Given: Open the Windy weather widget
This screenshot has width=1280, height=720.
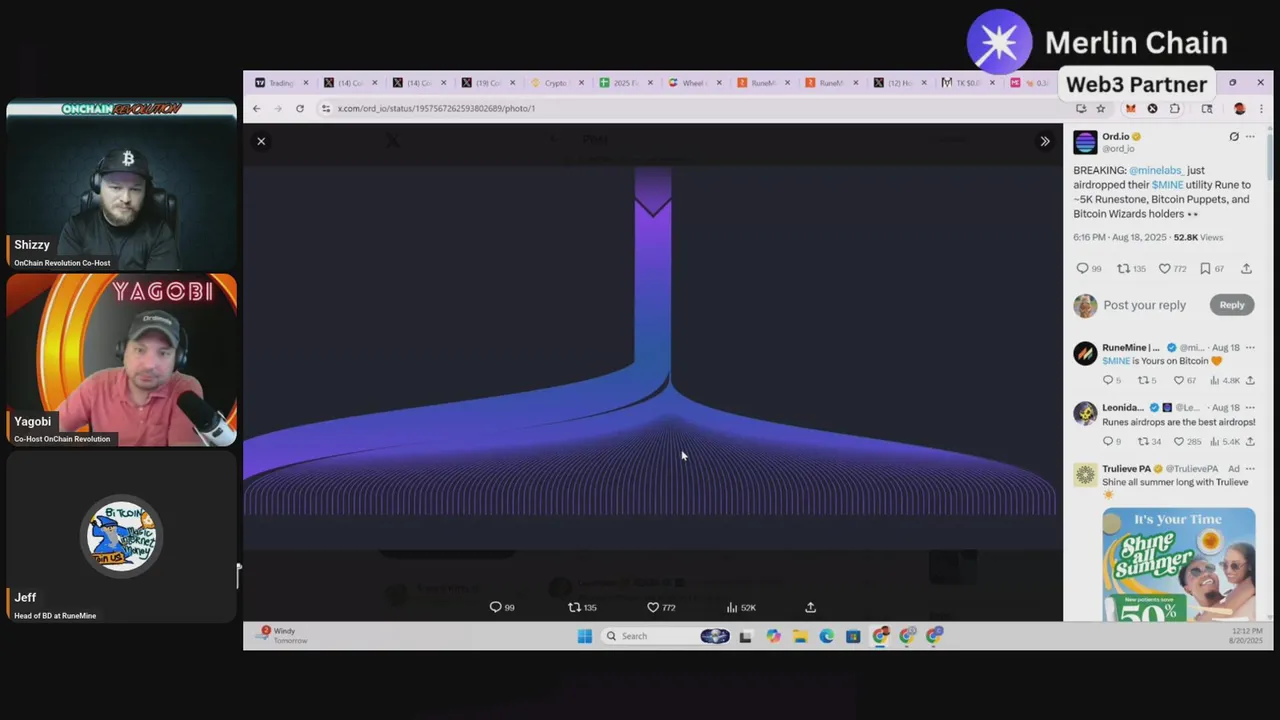Looking at the screenshot, I should (x=281, y=635).
